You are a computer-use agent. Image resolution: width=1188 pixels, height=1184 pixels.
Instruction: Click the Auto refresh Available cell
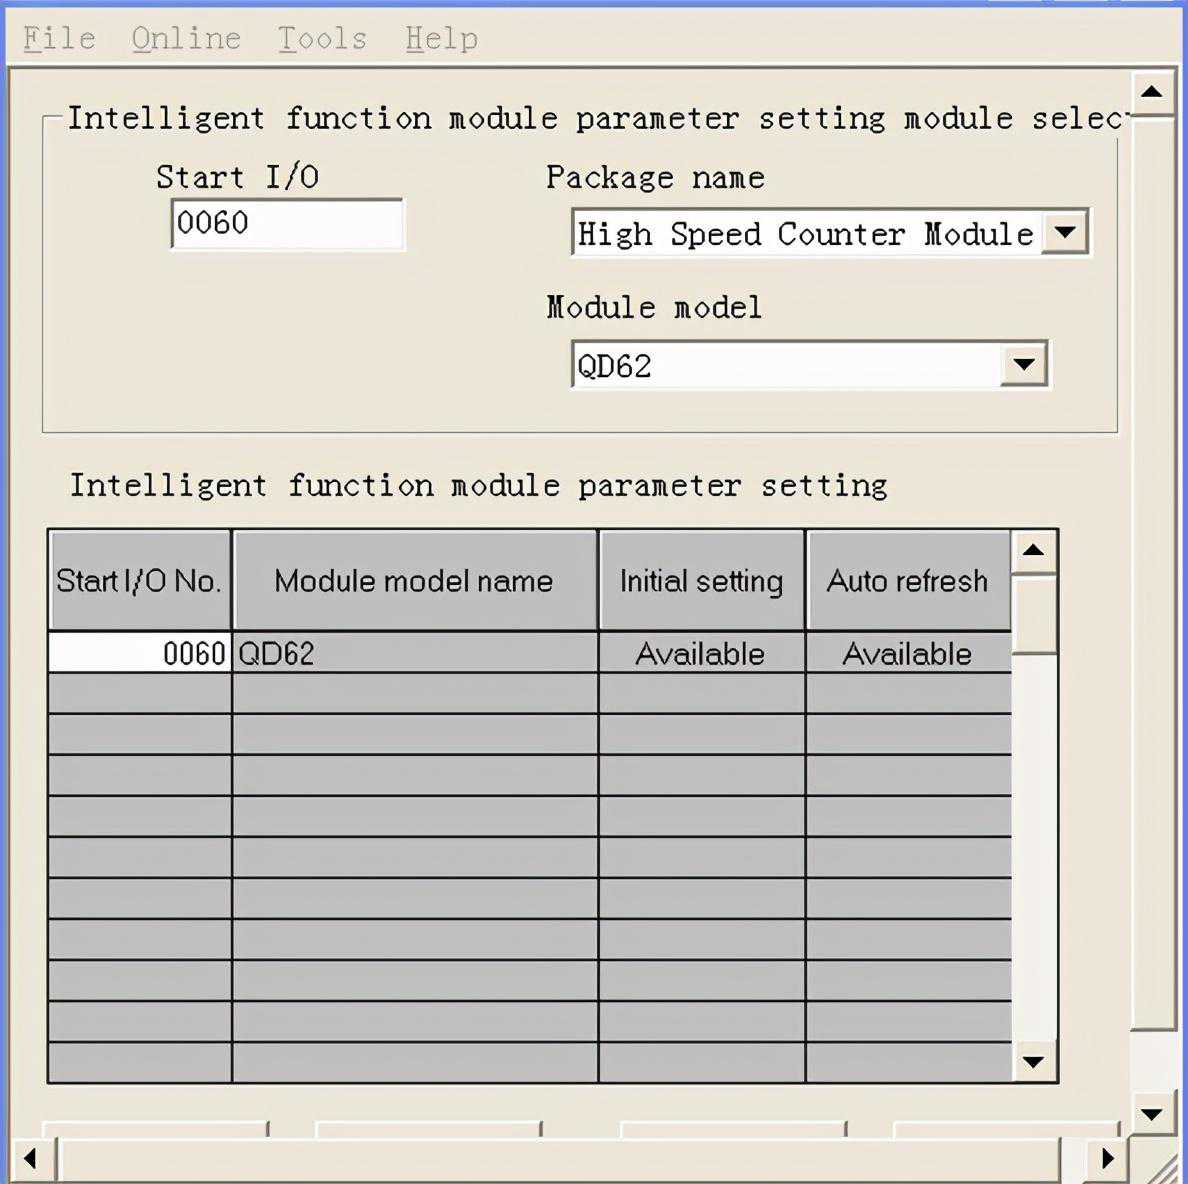[907, 653]
